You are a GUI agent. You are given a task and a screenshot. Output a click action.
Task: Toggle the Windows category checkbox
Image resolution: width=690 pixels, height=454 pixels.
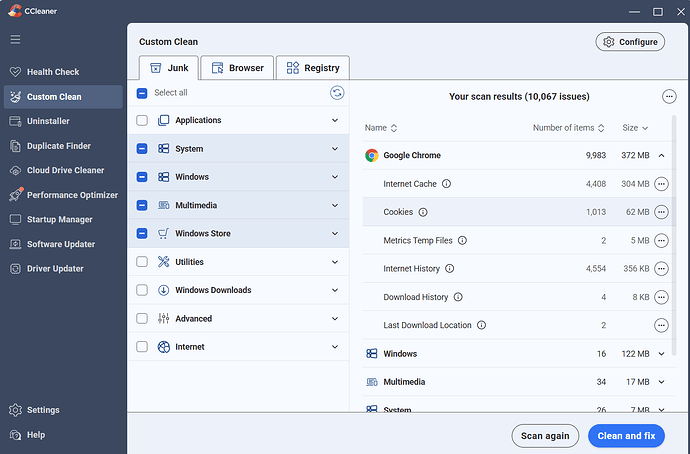click(x=142, y=177)
